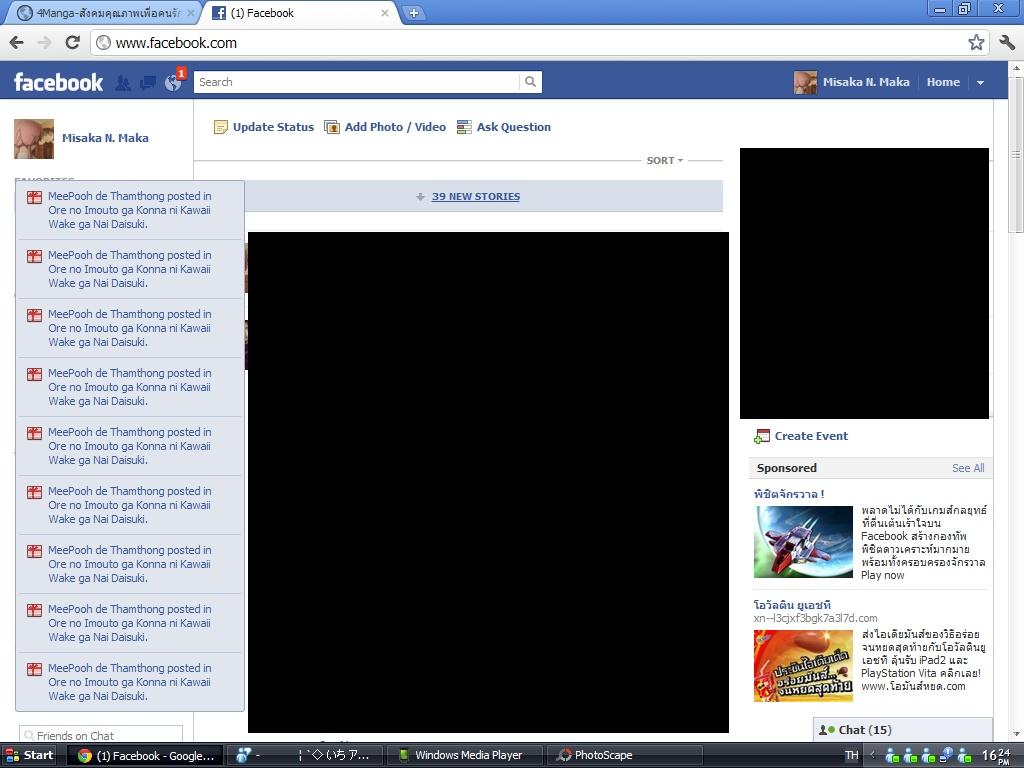Click the Add Photo / Video icon

tap(332, 127)
